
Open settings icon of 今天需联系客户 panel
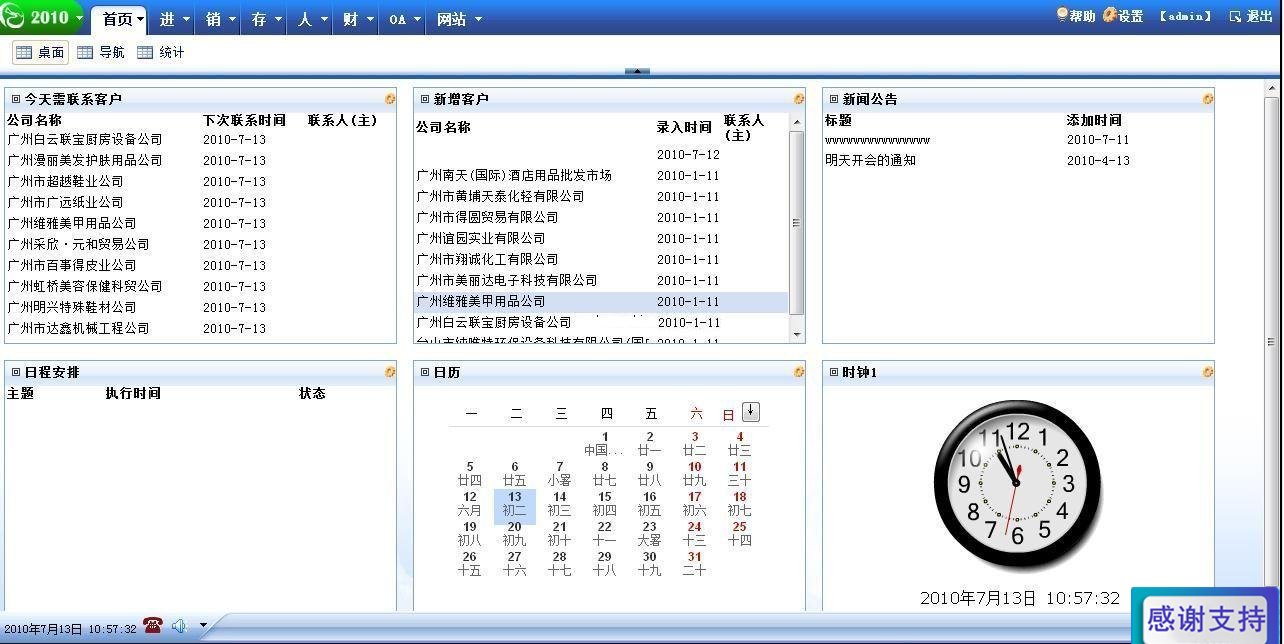tap(390, 99)
